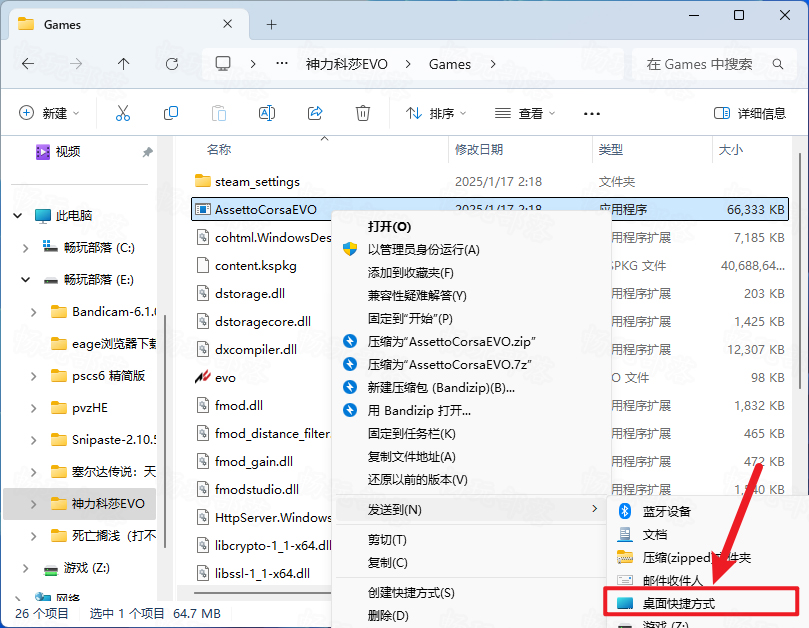Click the Cut scissors icon in toolbar
Screen dimensions: 809x628
[x=123, y=113]
